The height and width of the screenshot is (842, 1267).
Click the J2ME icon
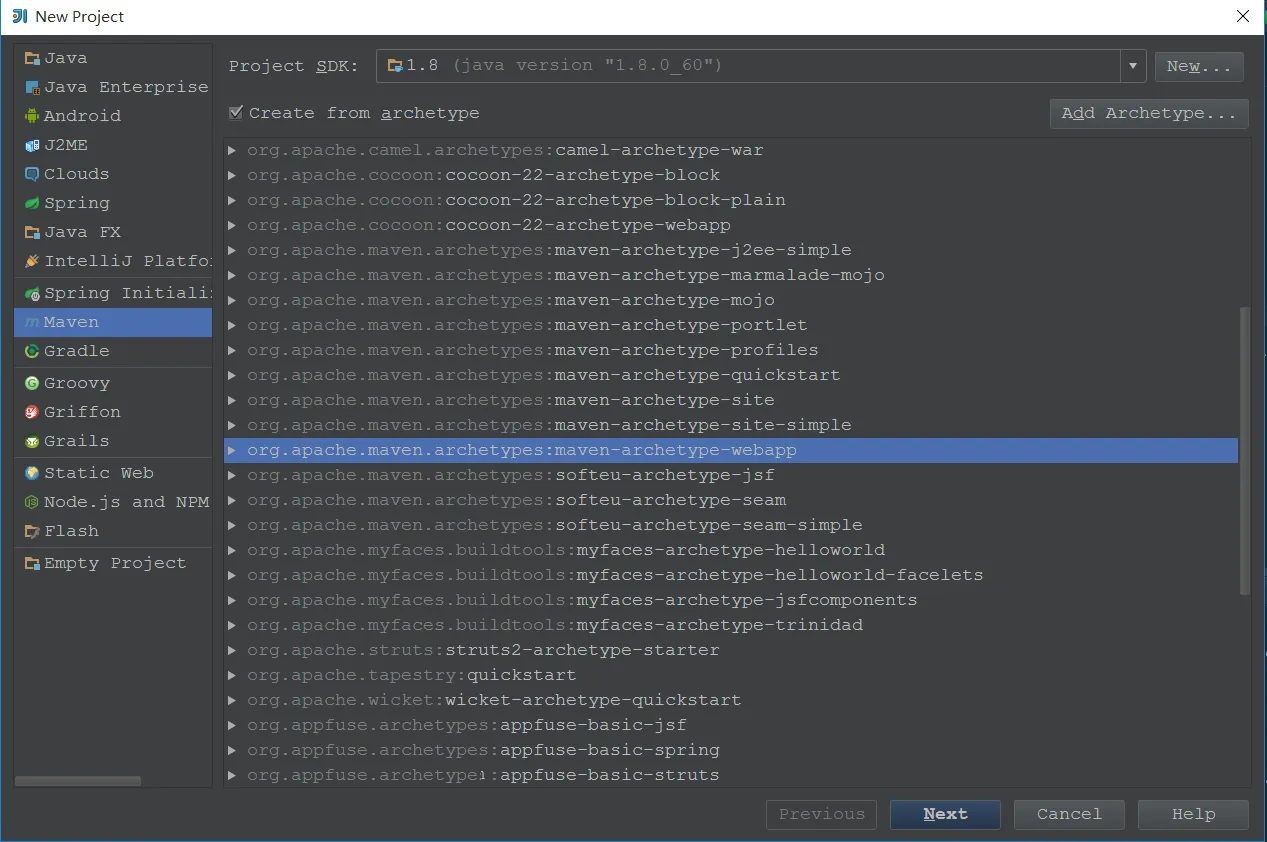click(x=32, y=145)
